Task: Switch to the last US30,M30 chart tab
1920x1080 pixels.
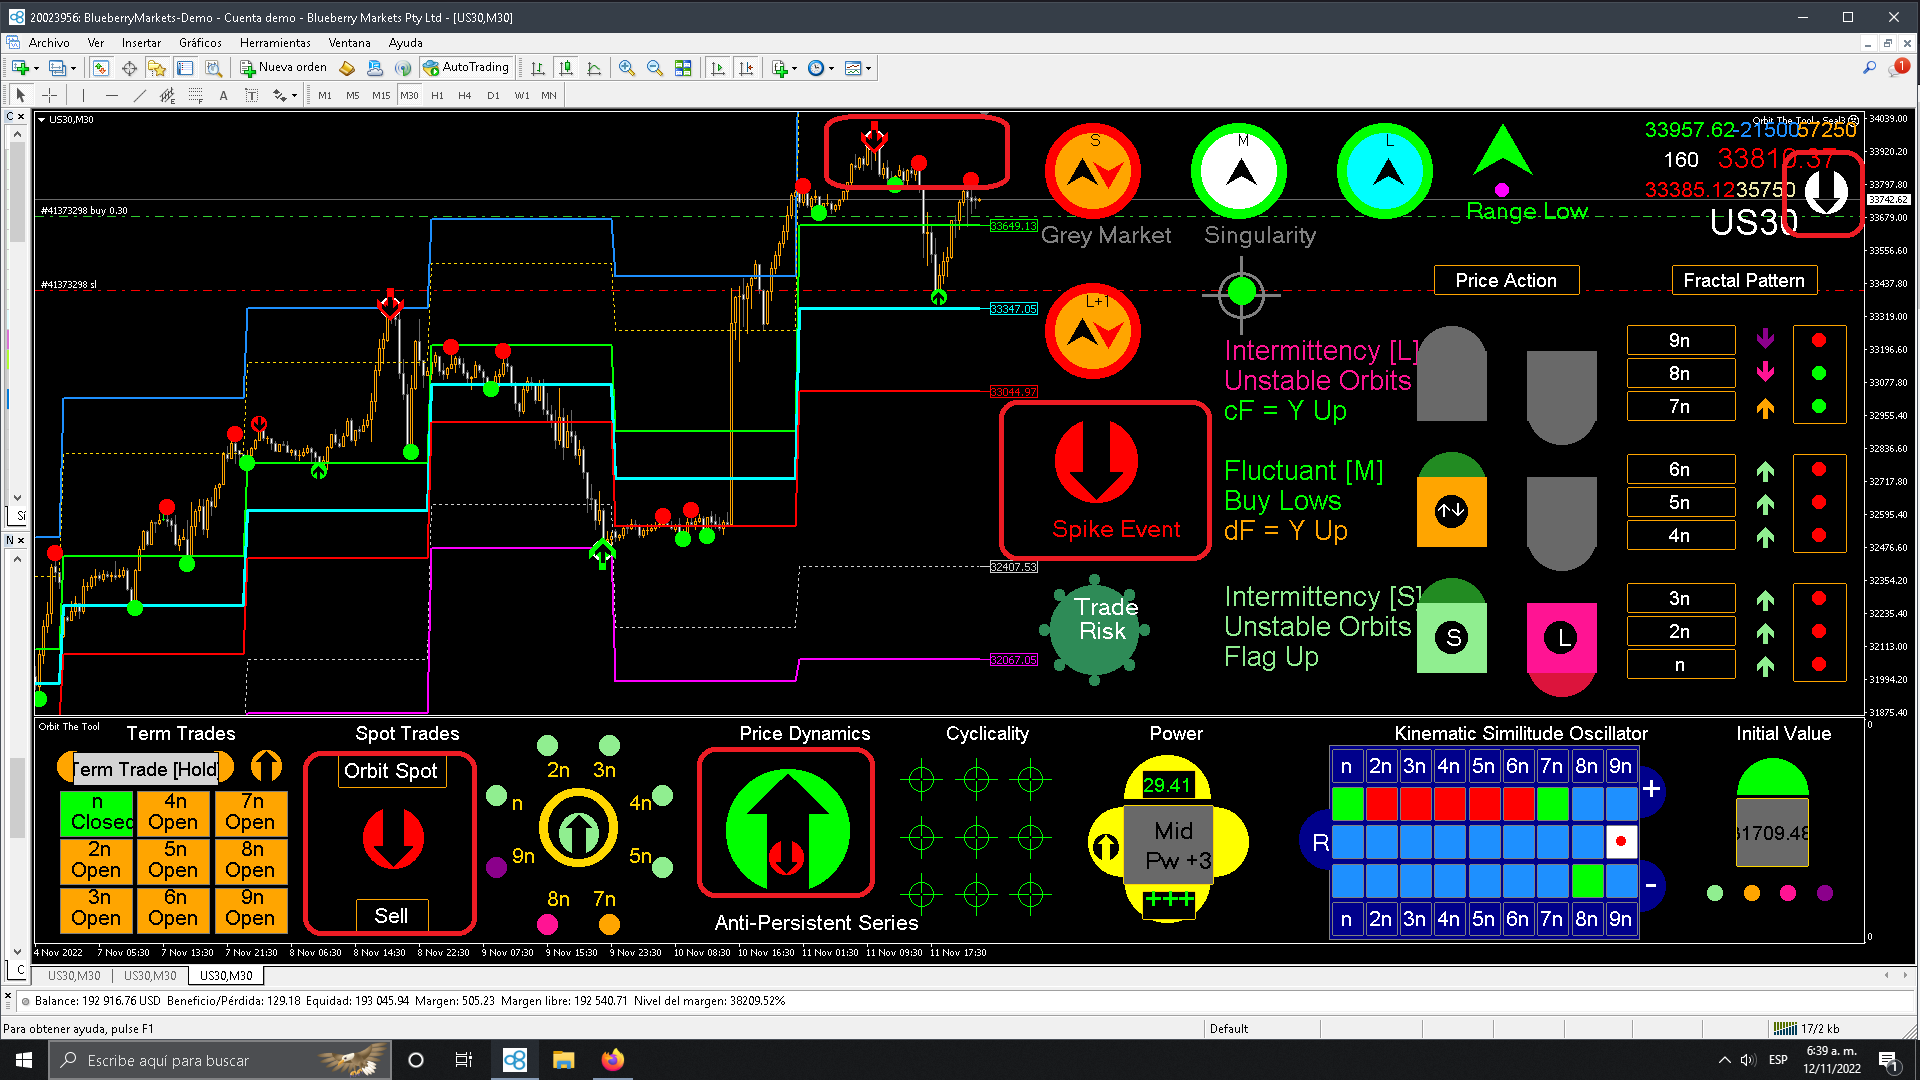Action: coord(226,975)
